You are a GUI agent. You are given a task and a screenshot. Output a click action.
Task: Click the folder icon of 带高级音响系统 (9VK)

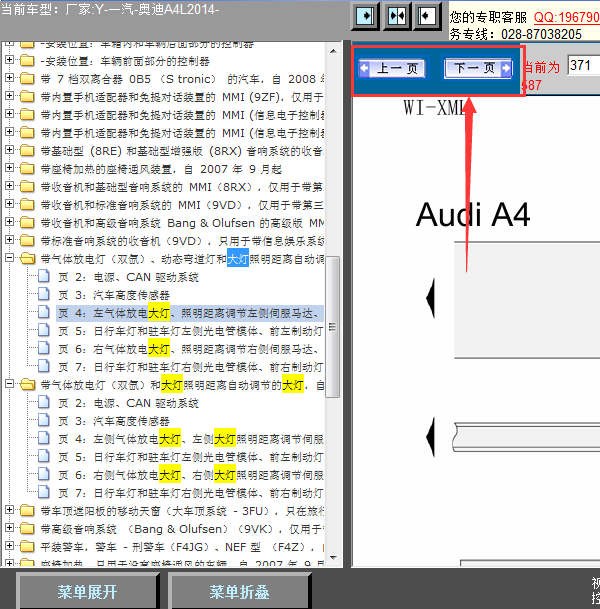pyautogui.click(x=27, y=528)
